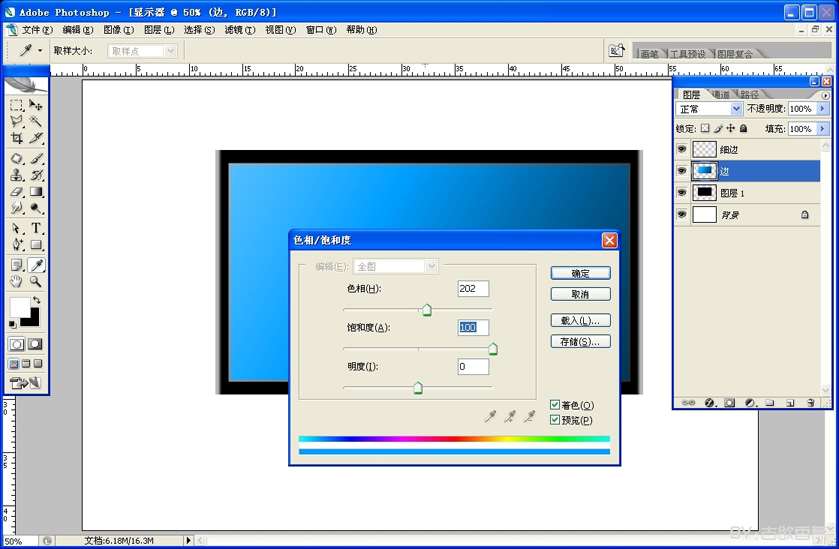The height and width of the screenshot is (549, 839).
Task: Select the Rectangular Marquee tool
Action: pos(17,105)
